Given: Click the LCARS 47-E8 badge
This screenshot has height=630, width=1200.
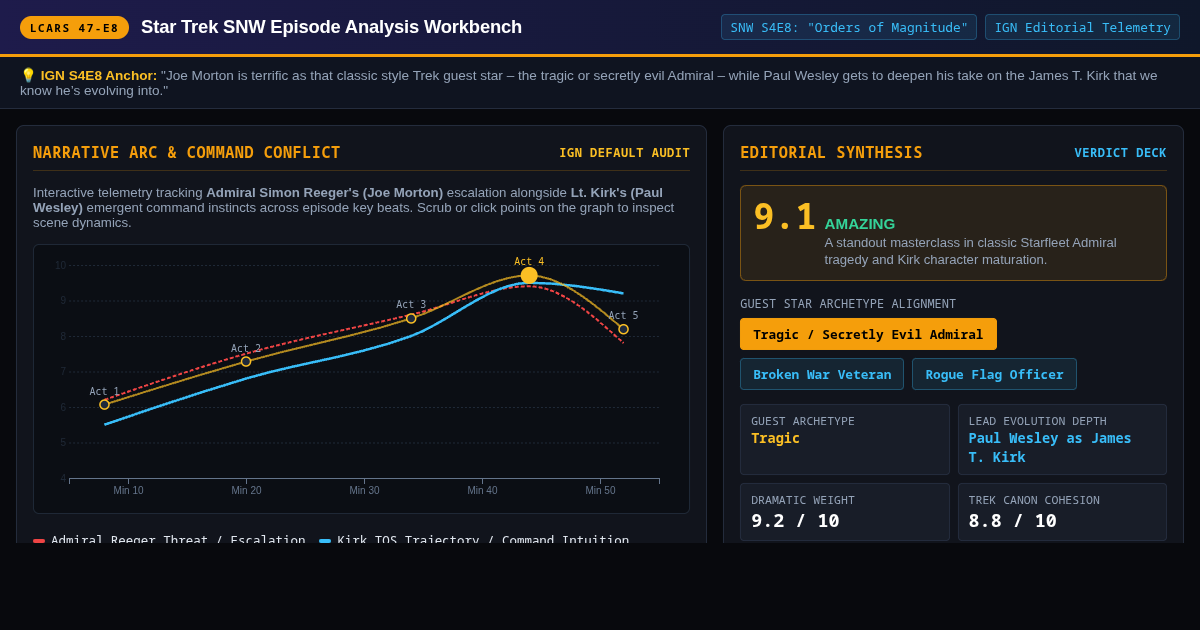Looking at the screenshot, I should coord(74,28).
